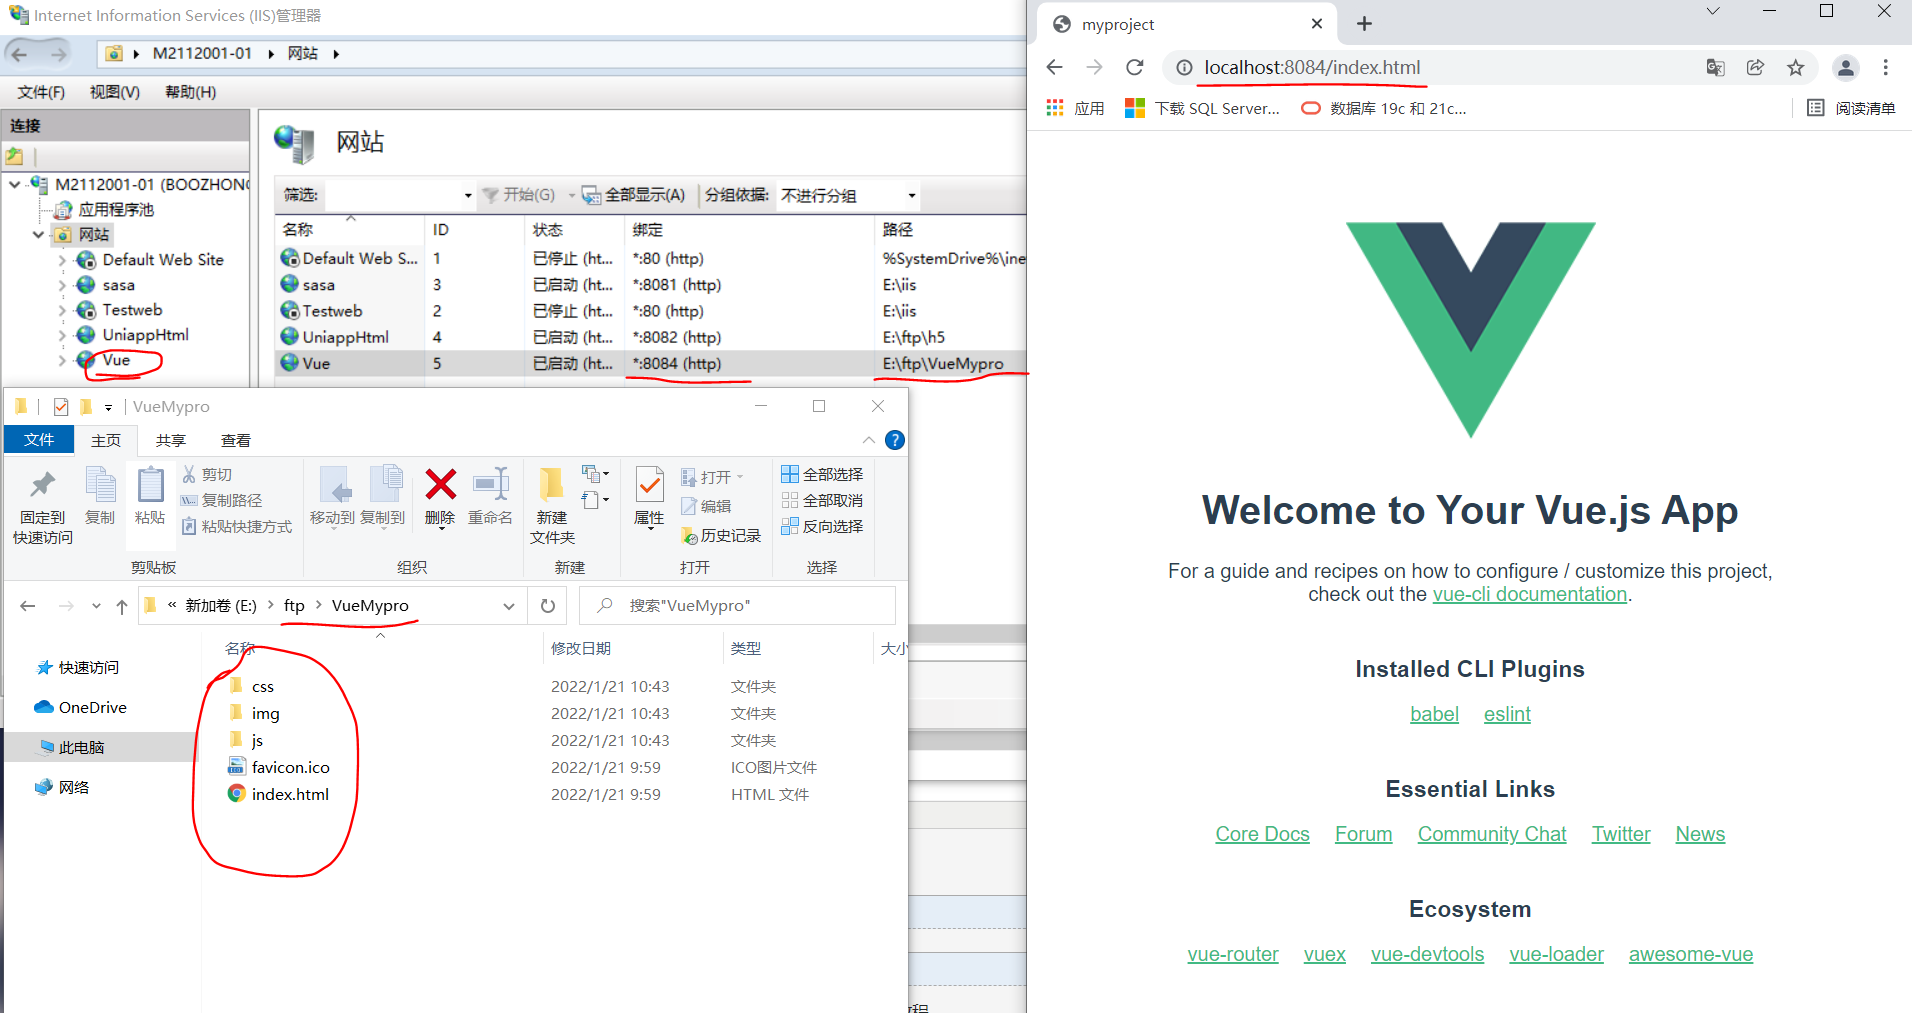The height and width of the screenshot is (1013, 1912).
Task: Open the 文件(F) menu in IIS Manager
Action: tap(41, 92)
